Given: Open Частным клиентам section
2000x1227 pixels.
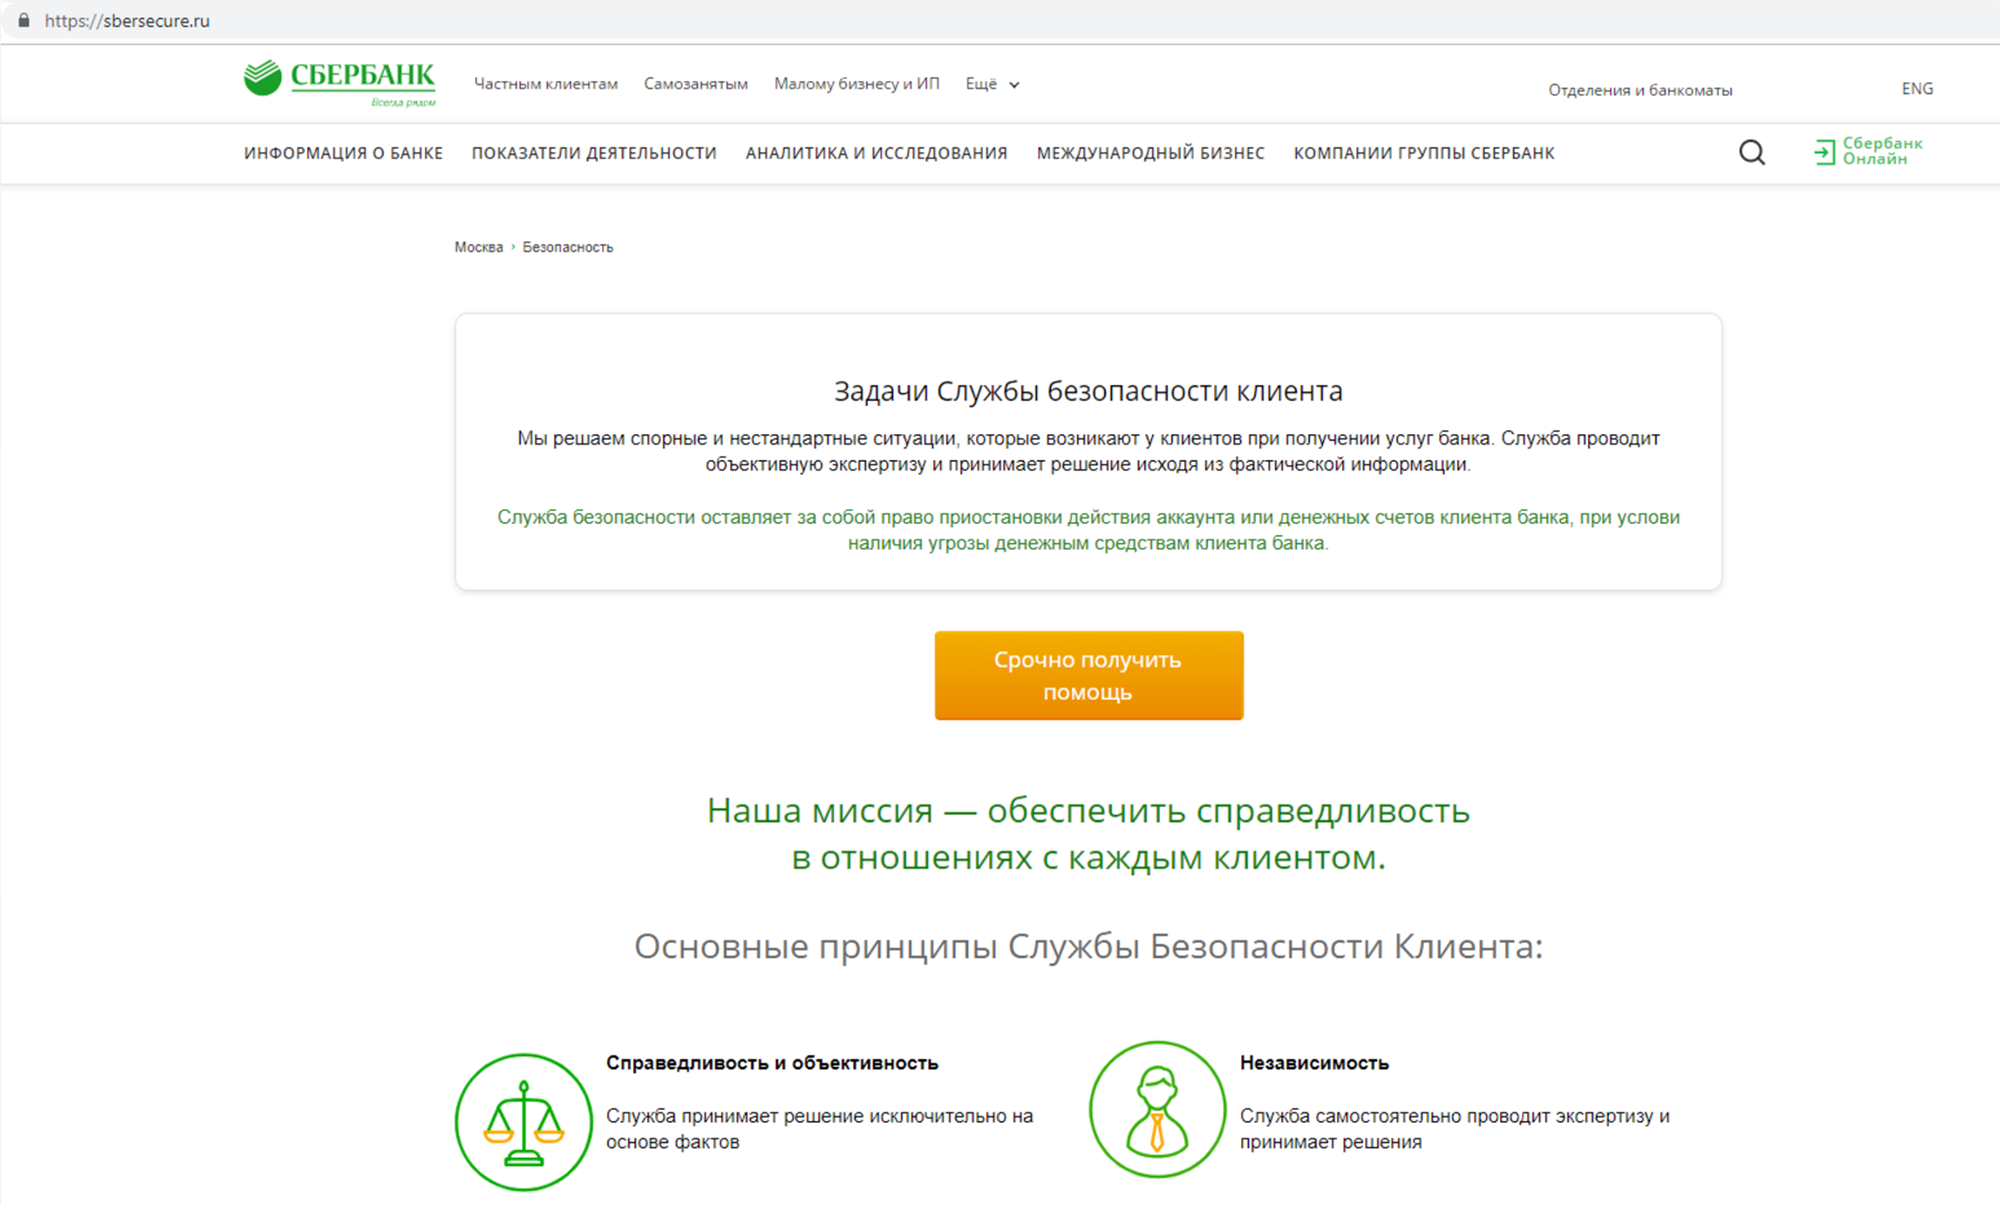Looking at the screenshot, I should [546, 84].
